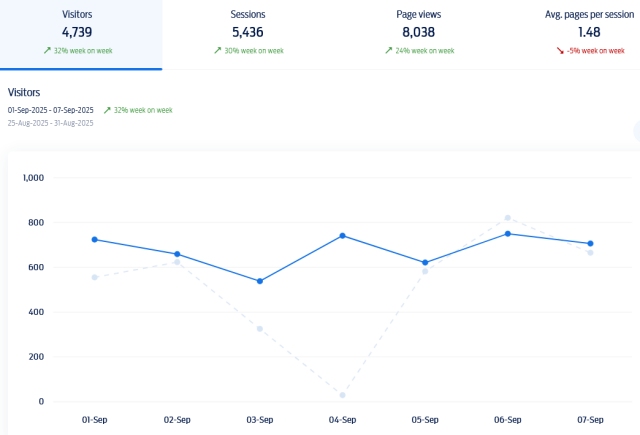Switch to the Sessions metric tab
Screen dimensions: 640x435
pos(248,33)
